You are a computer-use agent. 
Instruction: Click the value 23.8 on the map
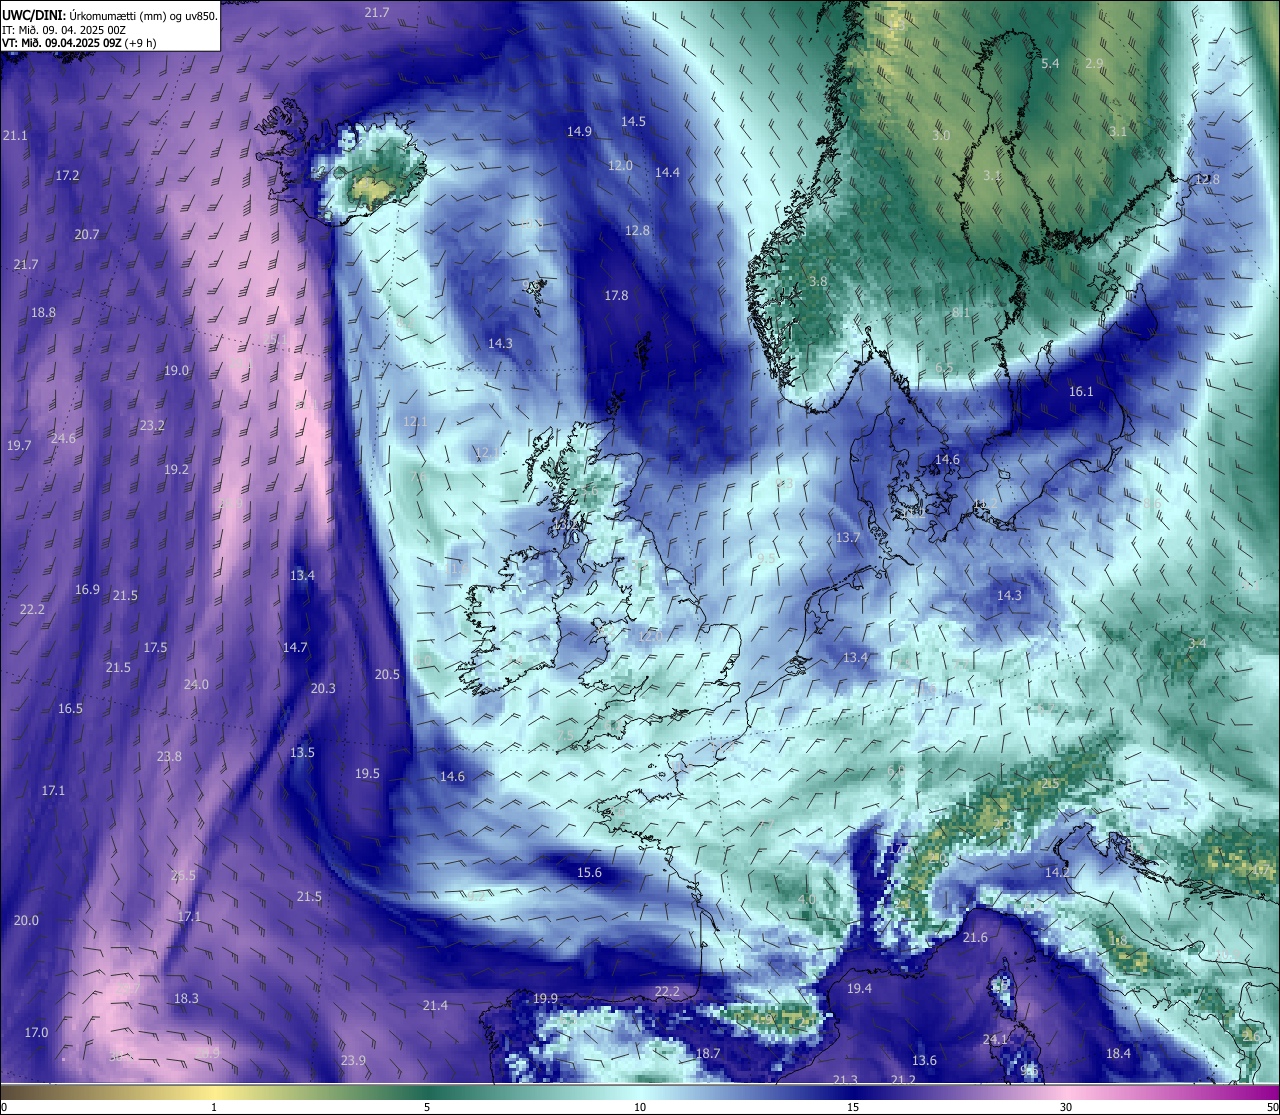pyautogui.click(x=169, y=756)
